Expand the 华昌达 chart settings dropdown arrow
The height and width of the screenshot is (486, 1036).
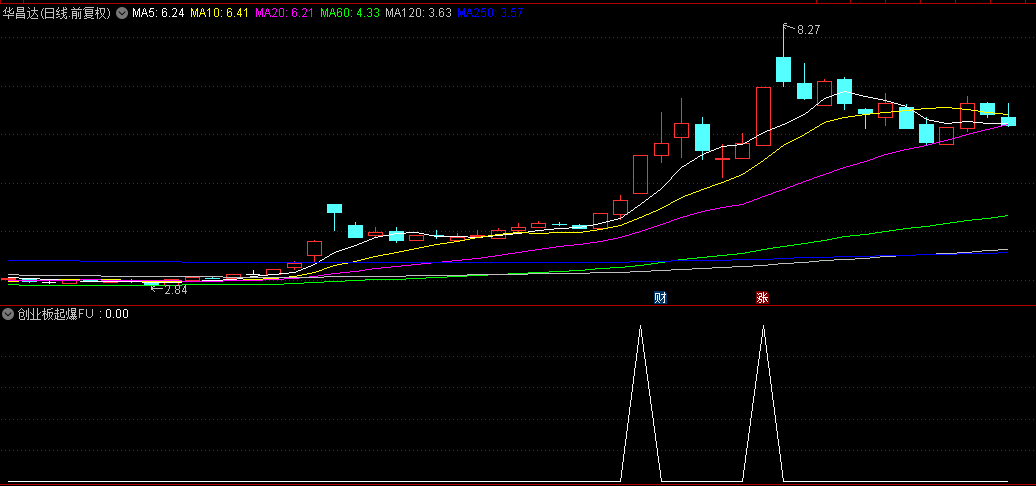pyautogui.click(x=122, y=12)
